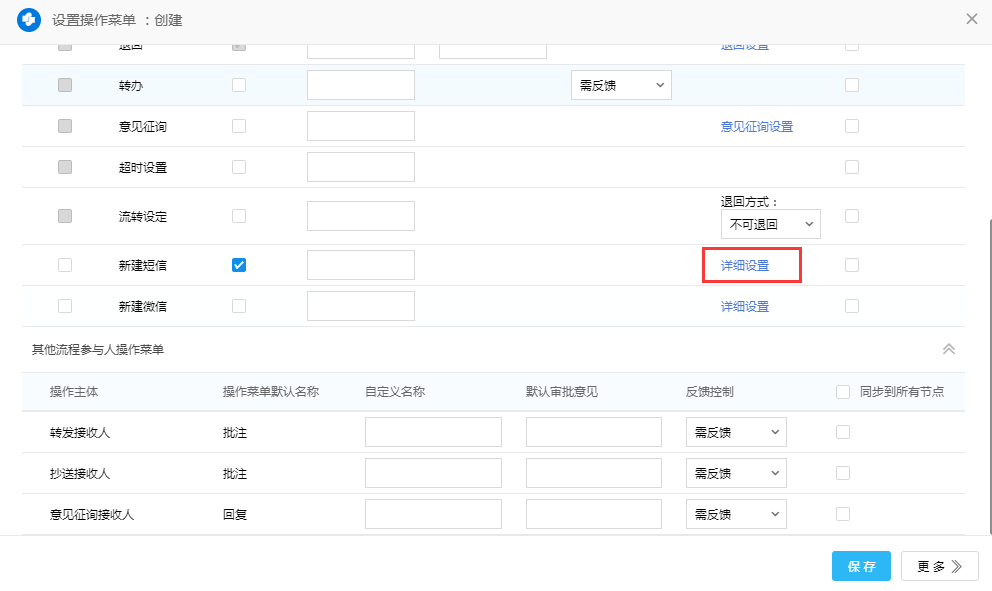The image size is (992, 591).
Task: Click the 默认审批意见 field for 意见征询接收人
Action: 593,514
